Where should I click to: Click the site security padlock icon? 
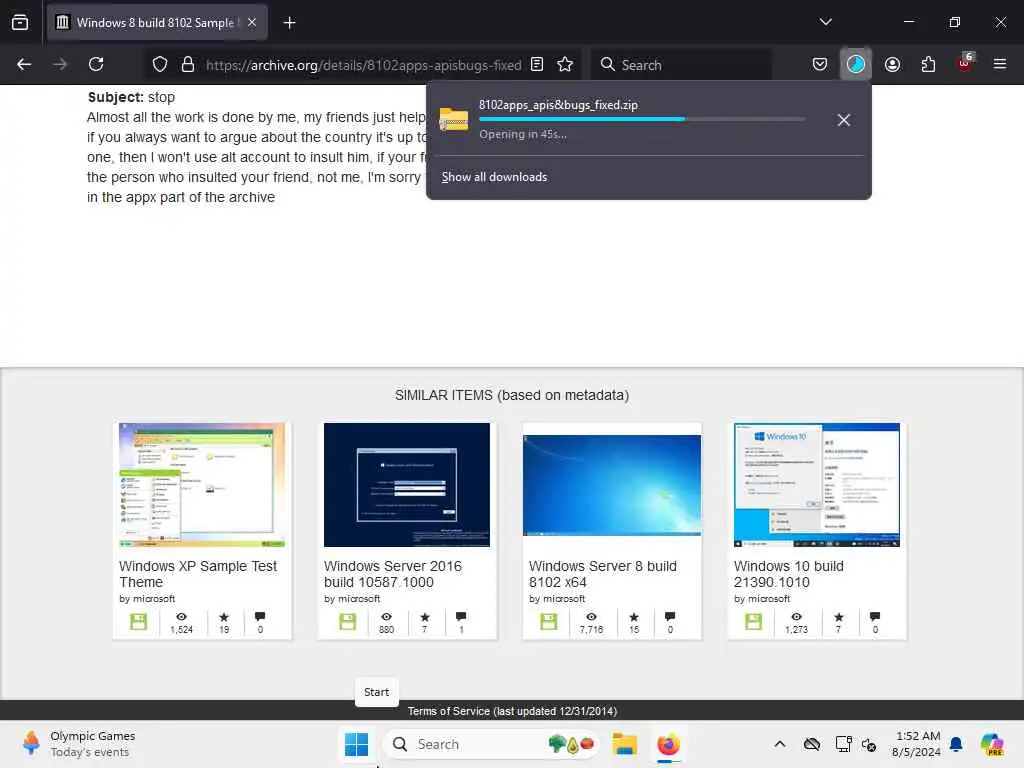pyautogui.click(x=188, y=64)
